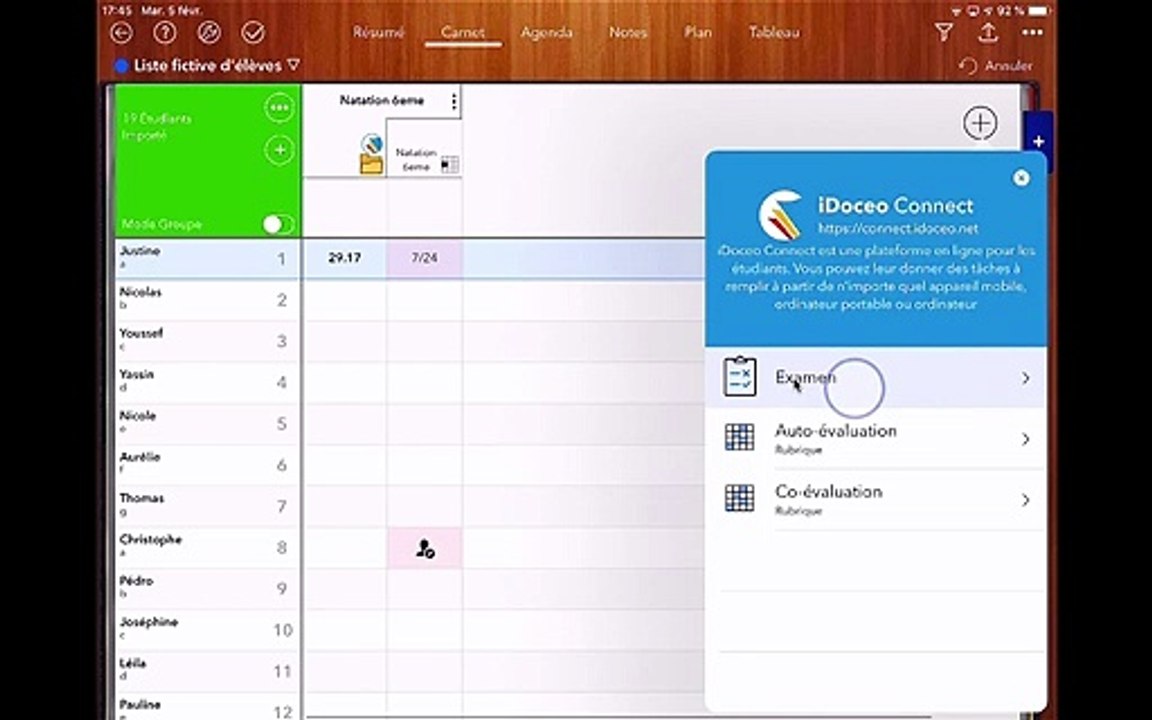Open the connect.idoceo.net link
1152x720 pixels.
pos(898,228)
